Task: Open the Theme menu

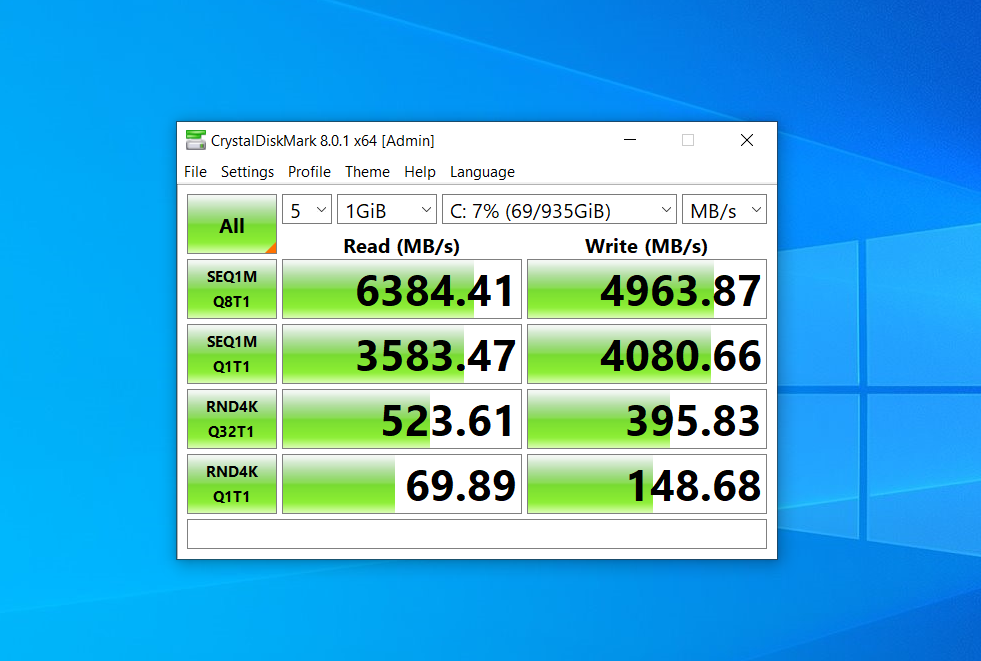Action: pos(367,172)
